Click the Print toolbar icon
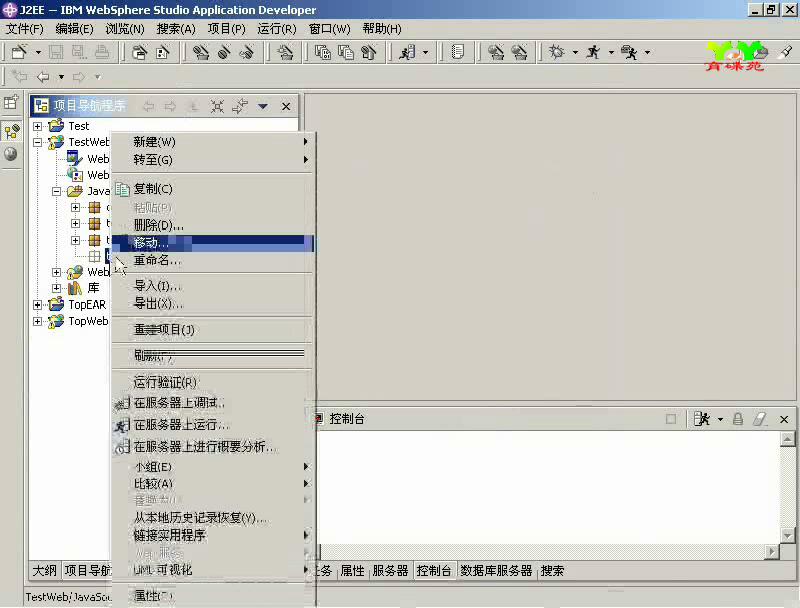800x608 pixels. 102,52
